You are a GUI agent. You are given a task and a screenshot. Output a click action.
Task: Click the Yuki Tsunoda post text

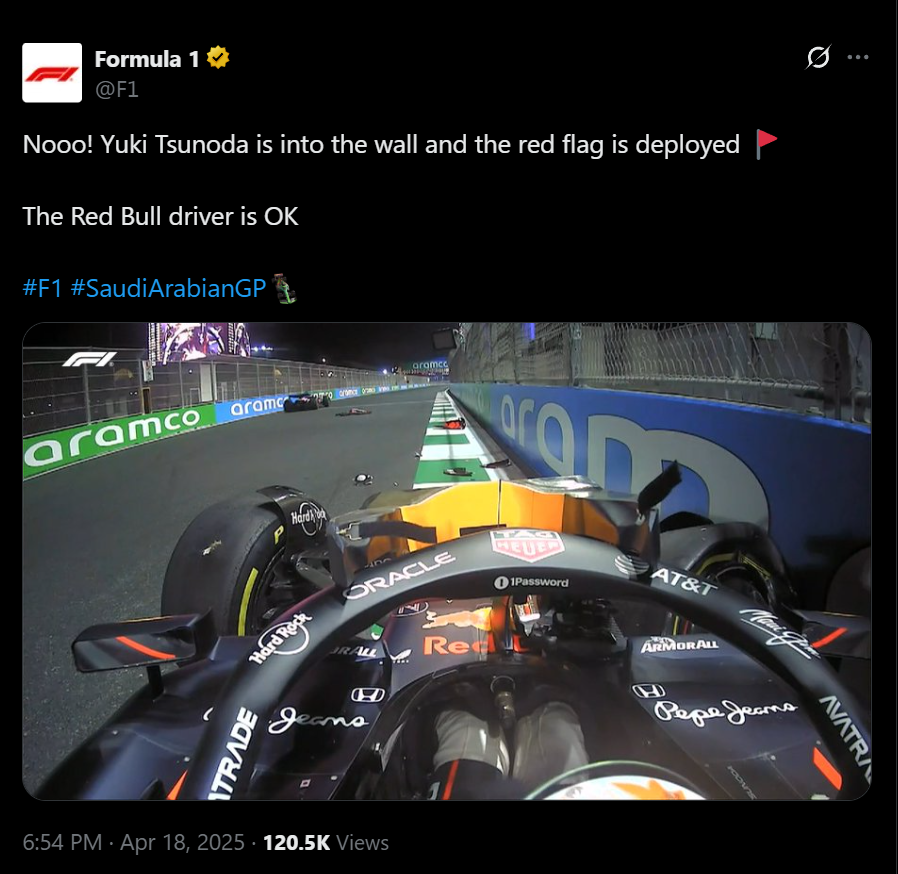tap(381, 144)
